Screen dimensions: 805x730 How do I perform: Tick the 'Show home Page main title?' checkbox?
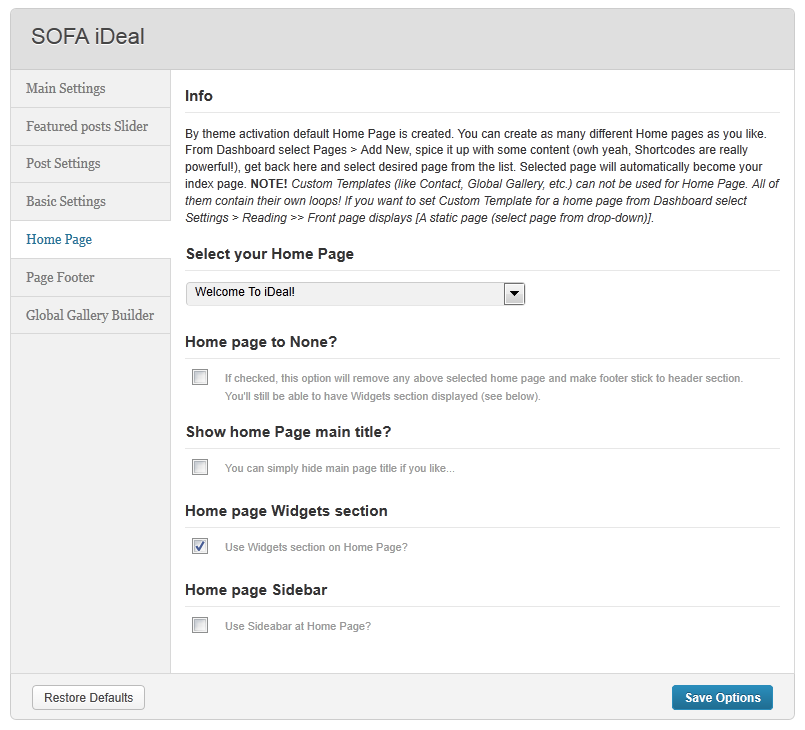pyautogui.click(x=200, y=467)
